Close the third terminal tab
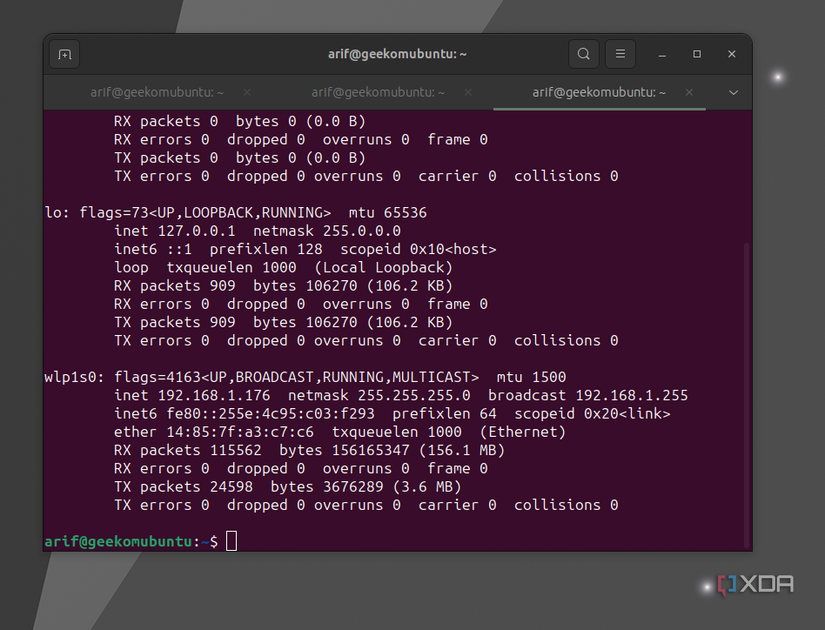Viewport: 825px width, 630px height. click(689, 93)
